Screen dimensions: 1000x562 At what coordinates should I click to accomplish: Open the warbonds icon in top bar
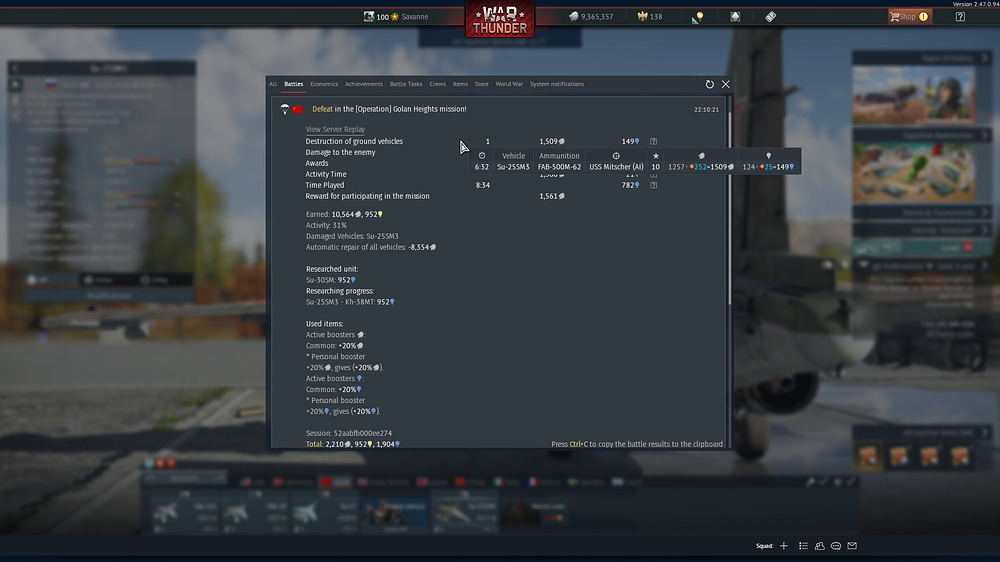point(735,17)
